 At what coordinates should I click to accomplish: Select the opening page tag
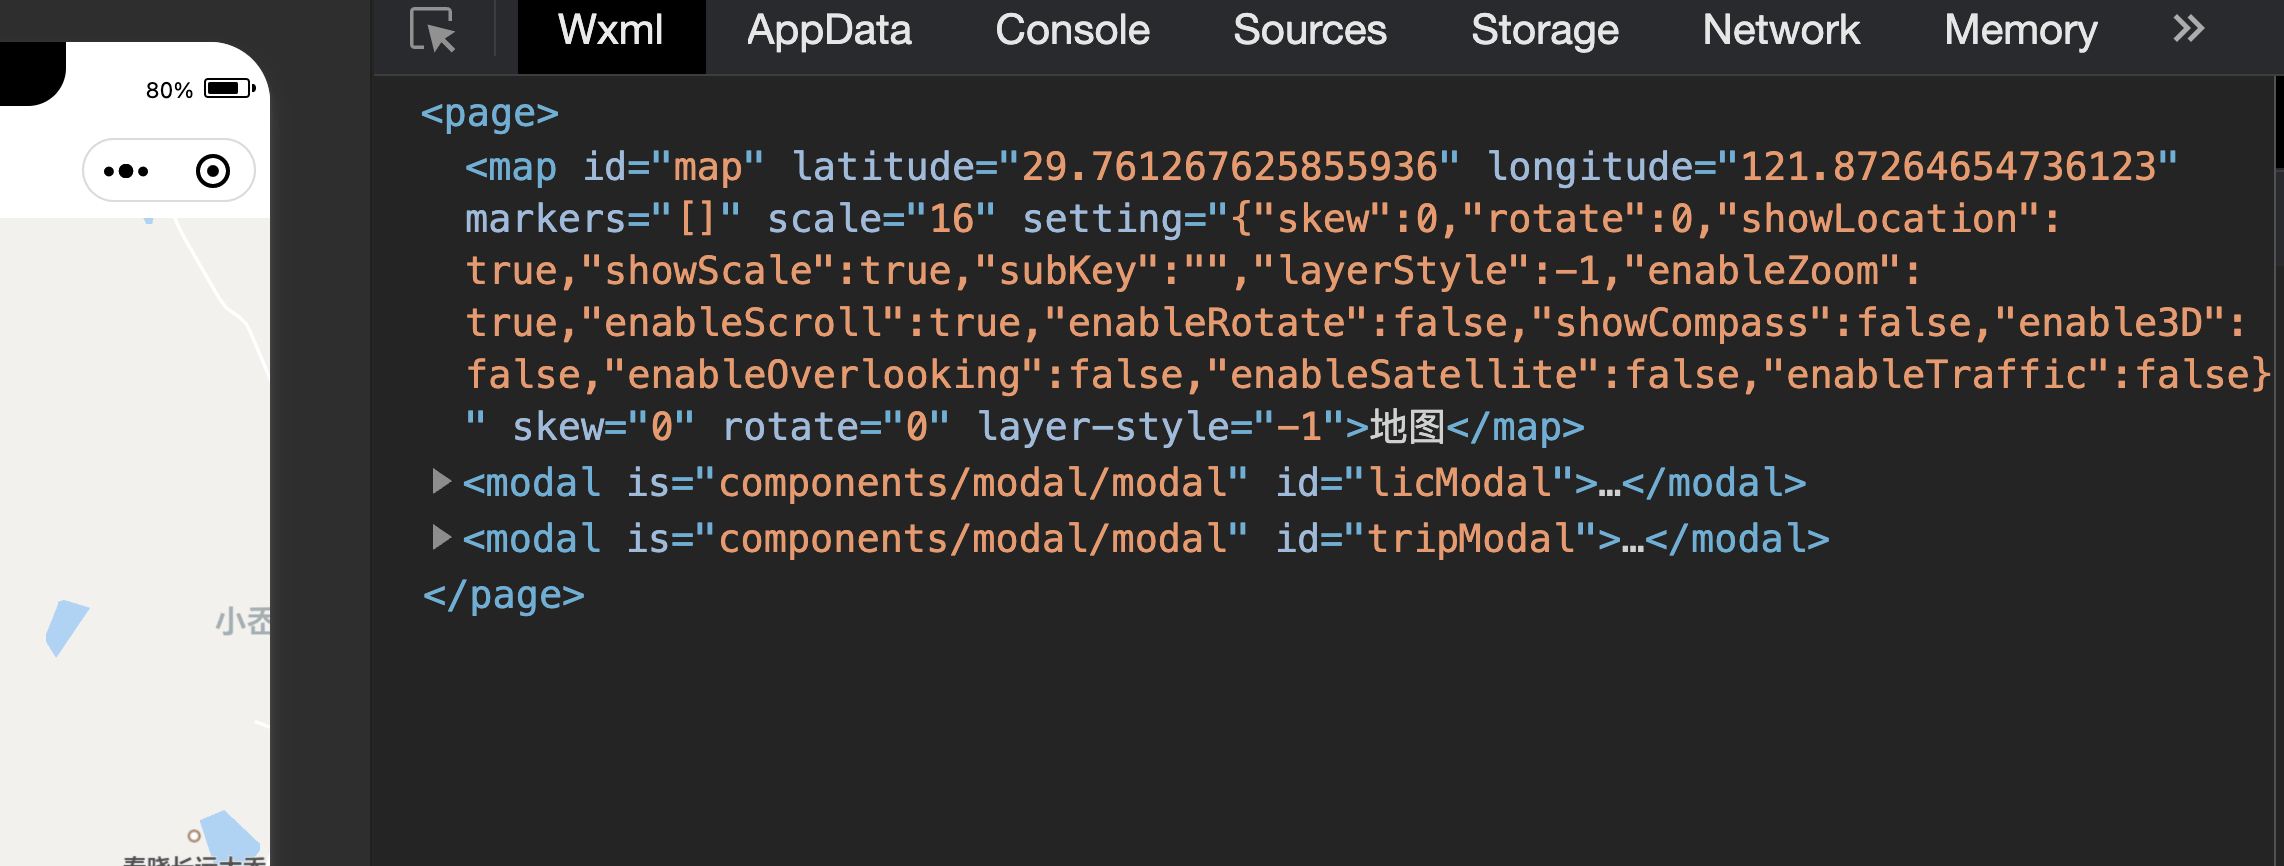tap(490, 113)
